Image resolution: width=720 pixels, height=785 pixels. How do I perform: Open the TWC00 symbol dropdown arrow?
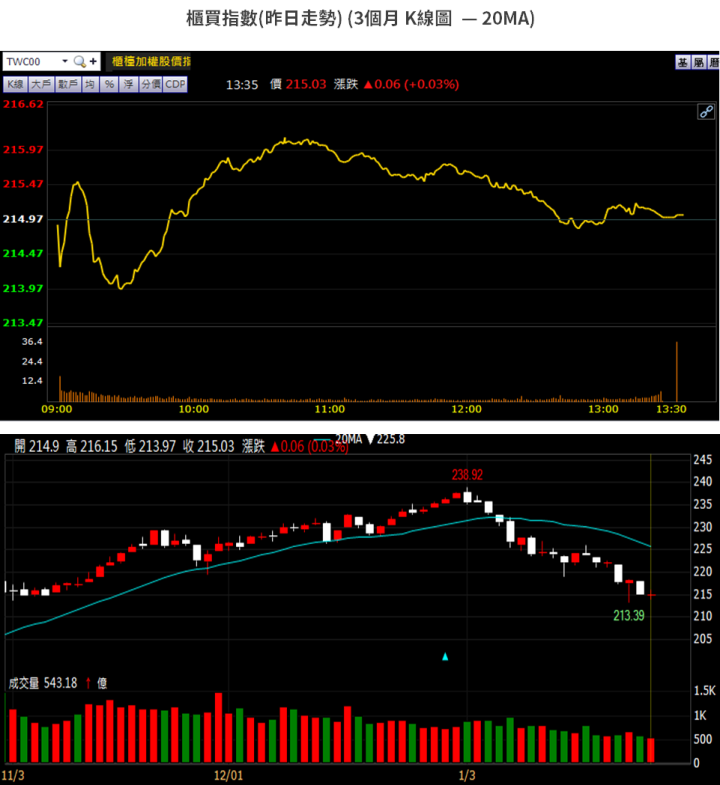(x=65, y=62)
